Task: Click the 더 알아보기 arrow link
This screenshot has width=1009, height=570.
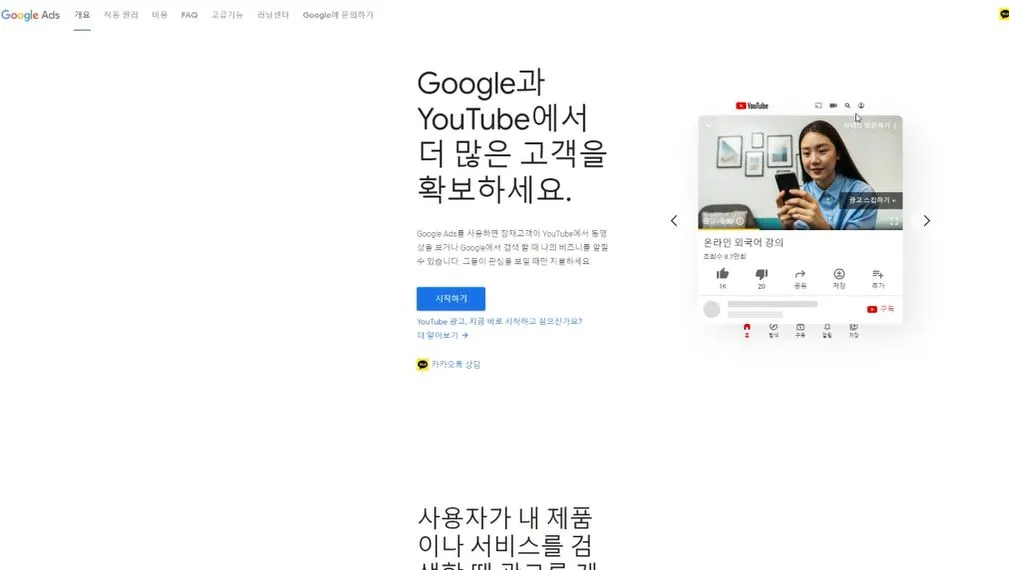Action: [x=442, y=335]
